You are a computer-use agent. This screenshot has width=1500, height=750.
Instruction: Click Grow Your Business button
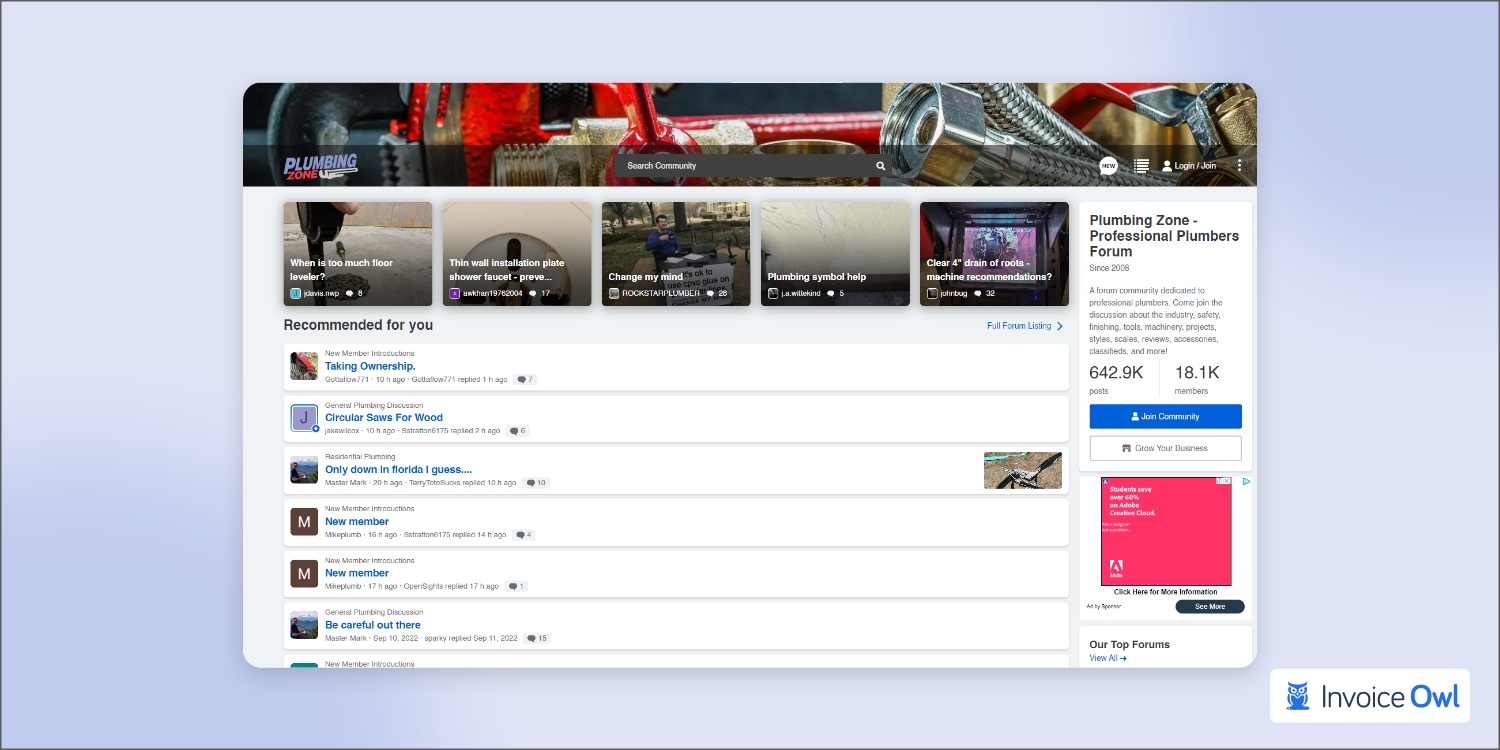tap(1166, 448)
